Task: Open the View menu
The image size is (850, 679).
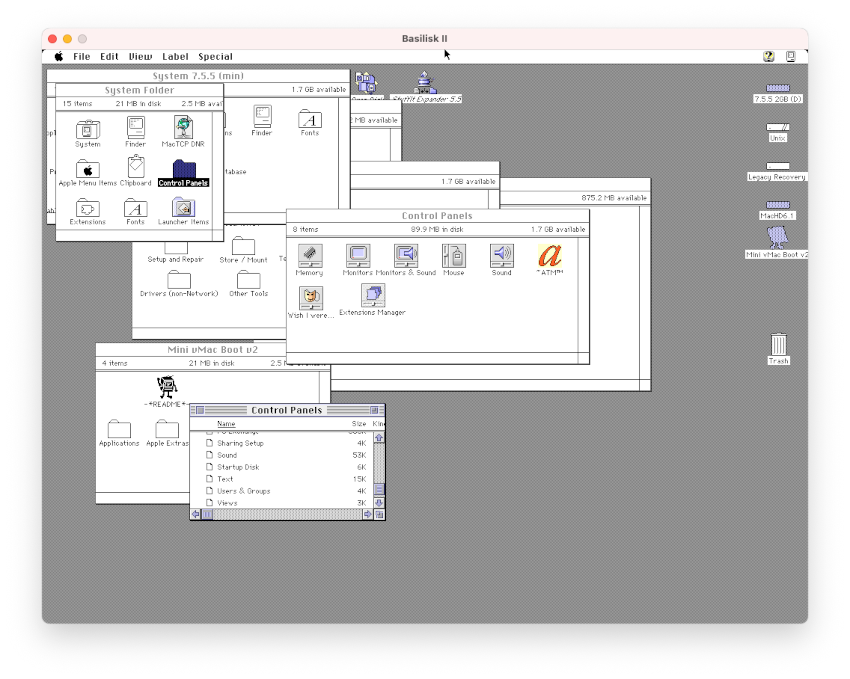Action: (x=140, y=56)
